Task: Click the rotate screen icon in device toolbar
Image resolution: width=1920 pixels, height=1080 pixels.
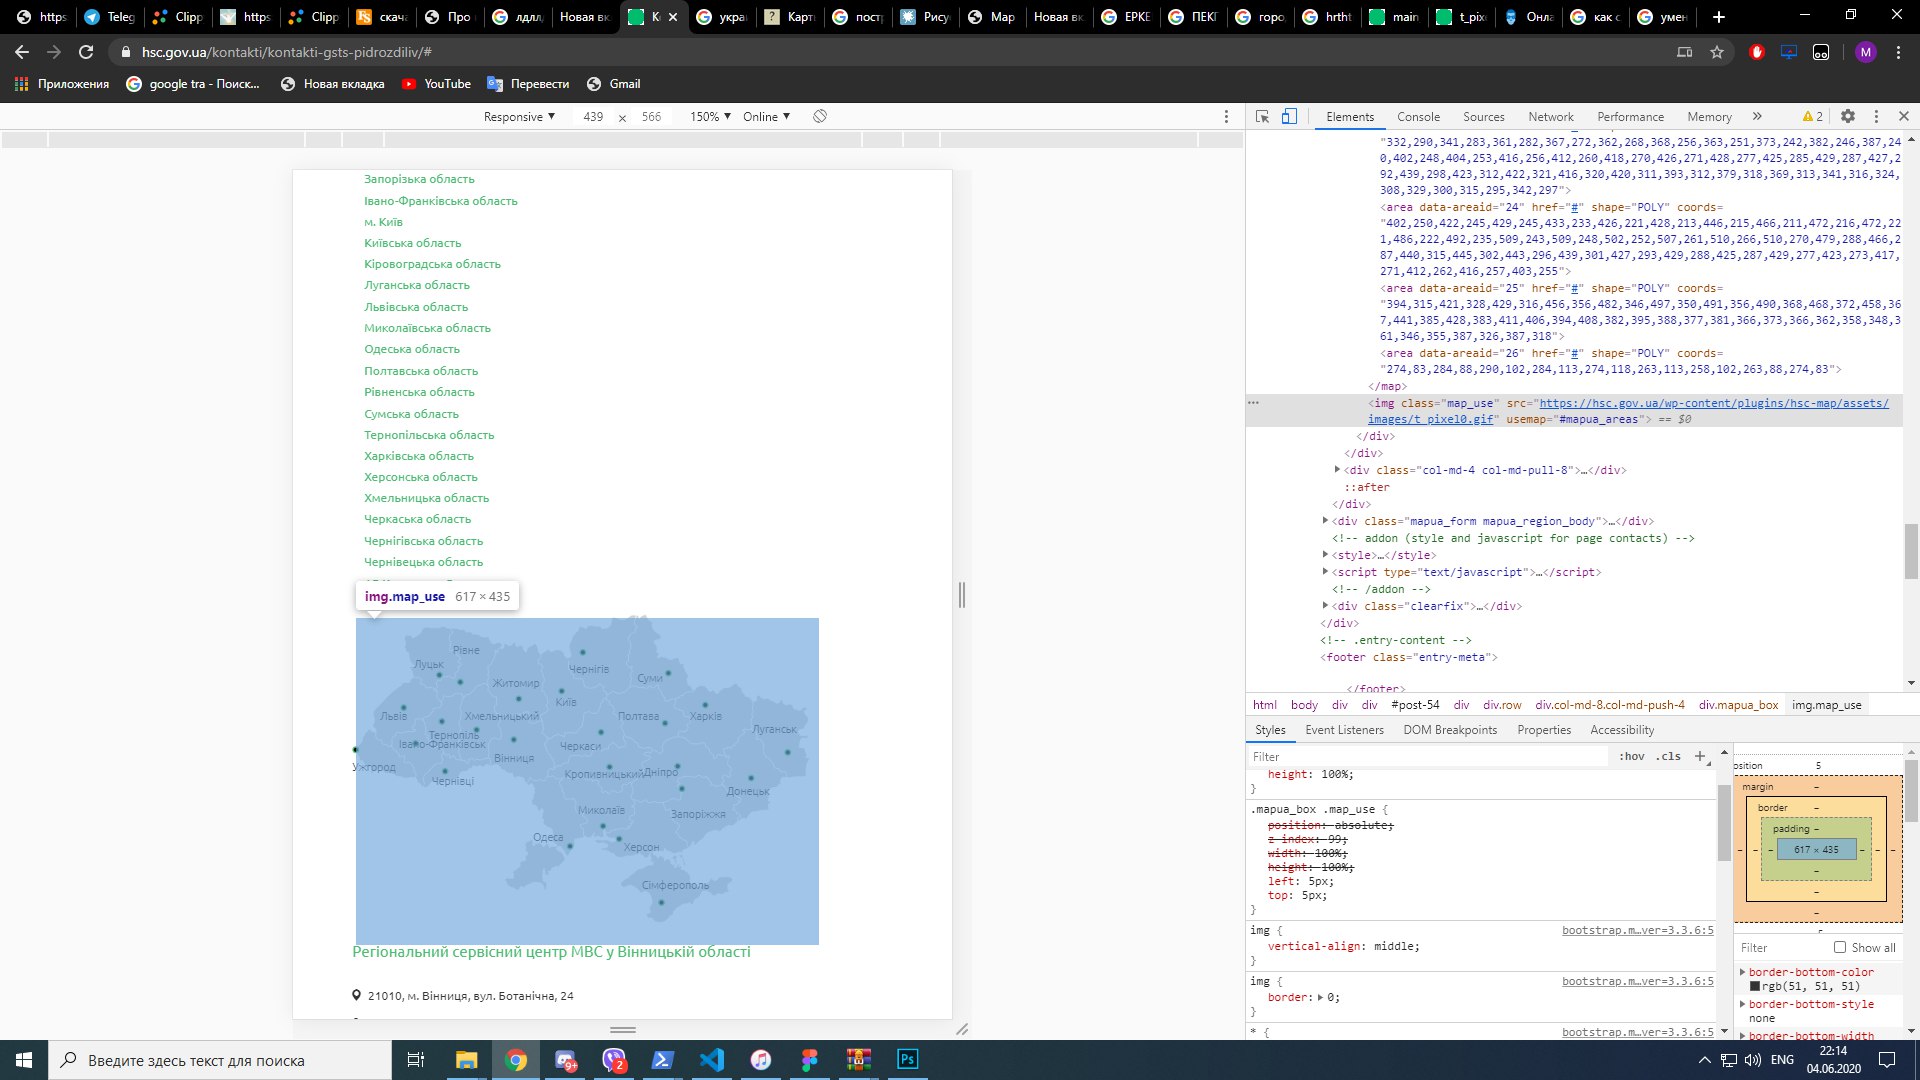Action: pos(820,117)
